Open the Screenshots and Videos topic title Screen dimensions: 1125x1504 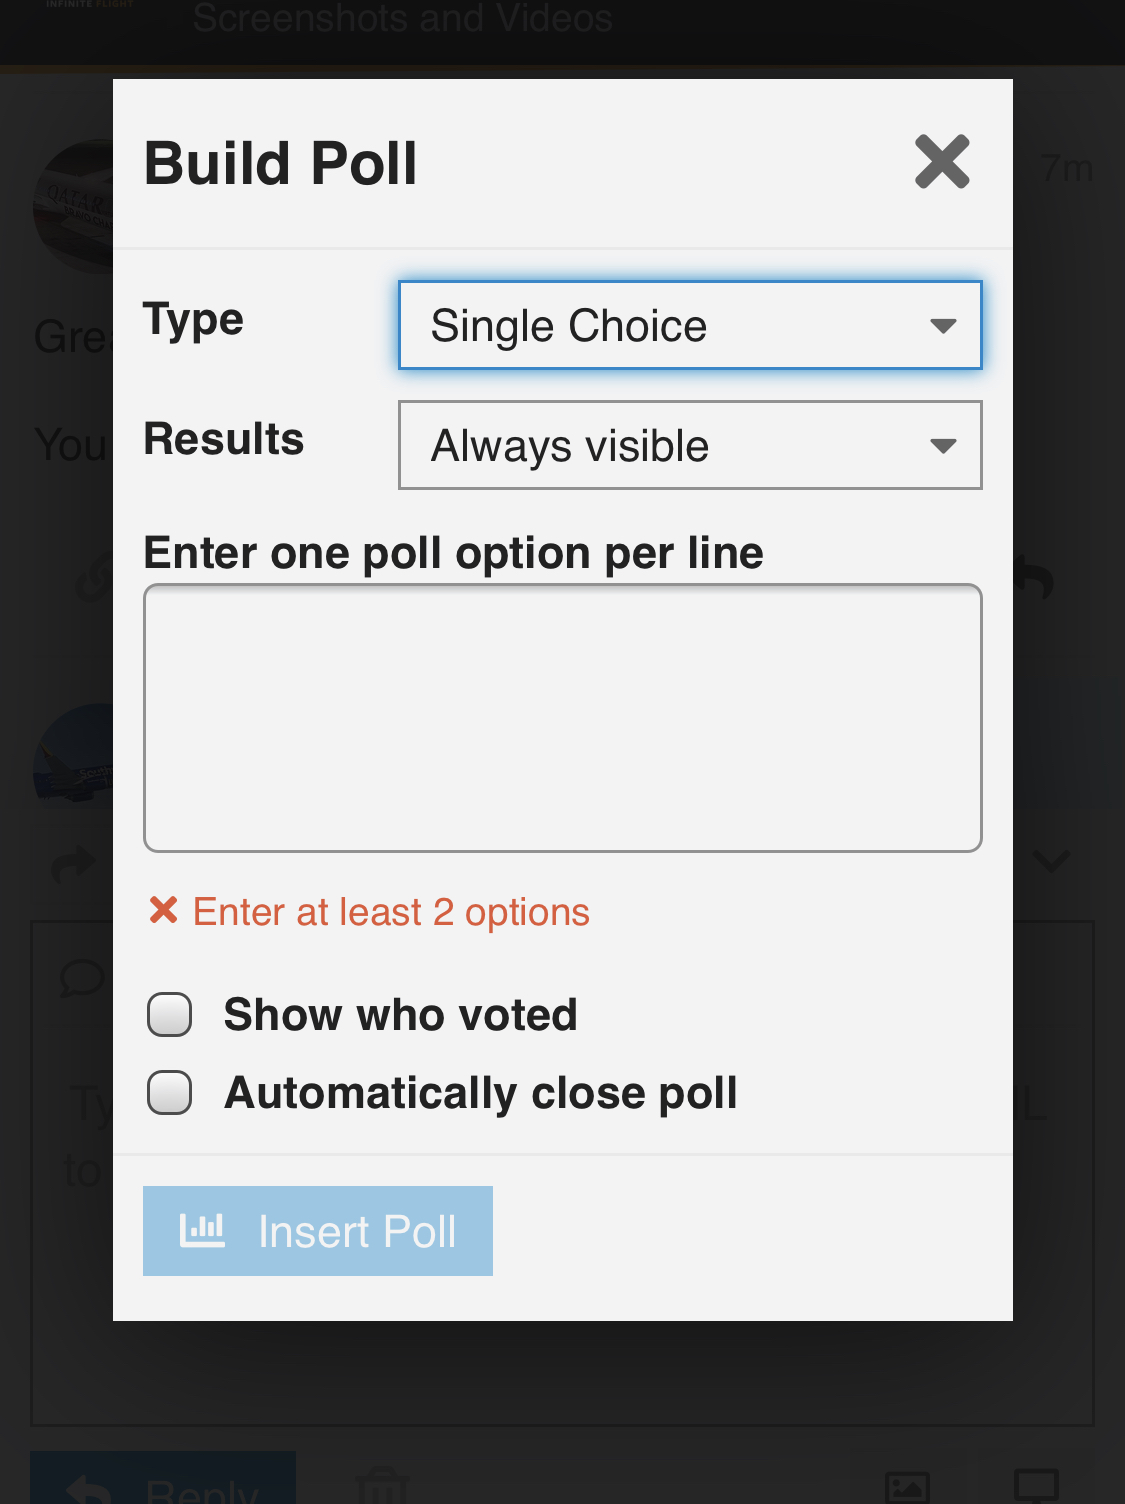[403, 18]
